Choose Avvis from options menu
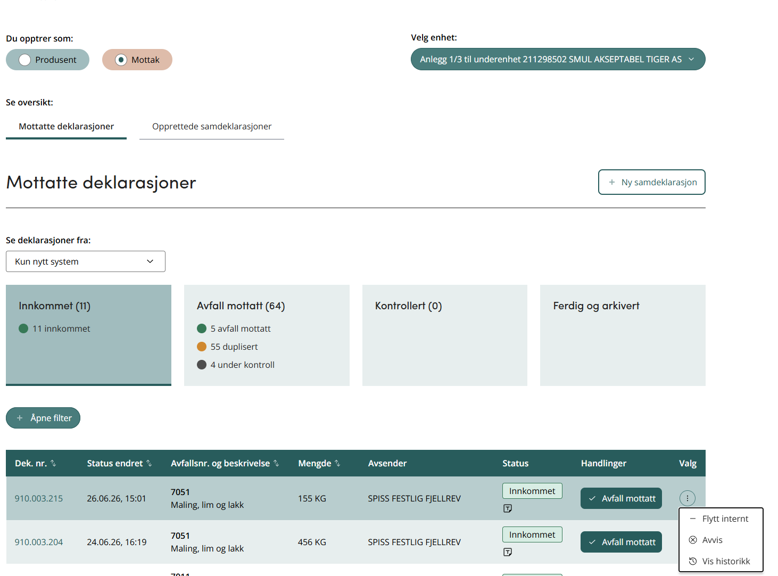The image size is (778, 576). (720, 540)
